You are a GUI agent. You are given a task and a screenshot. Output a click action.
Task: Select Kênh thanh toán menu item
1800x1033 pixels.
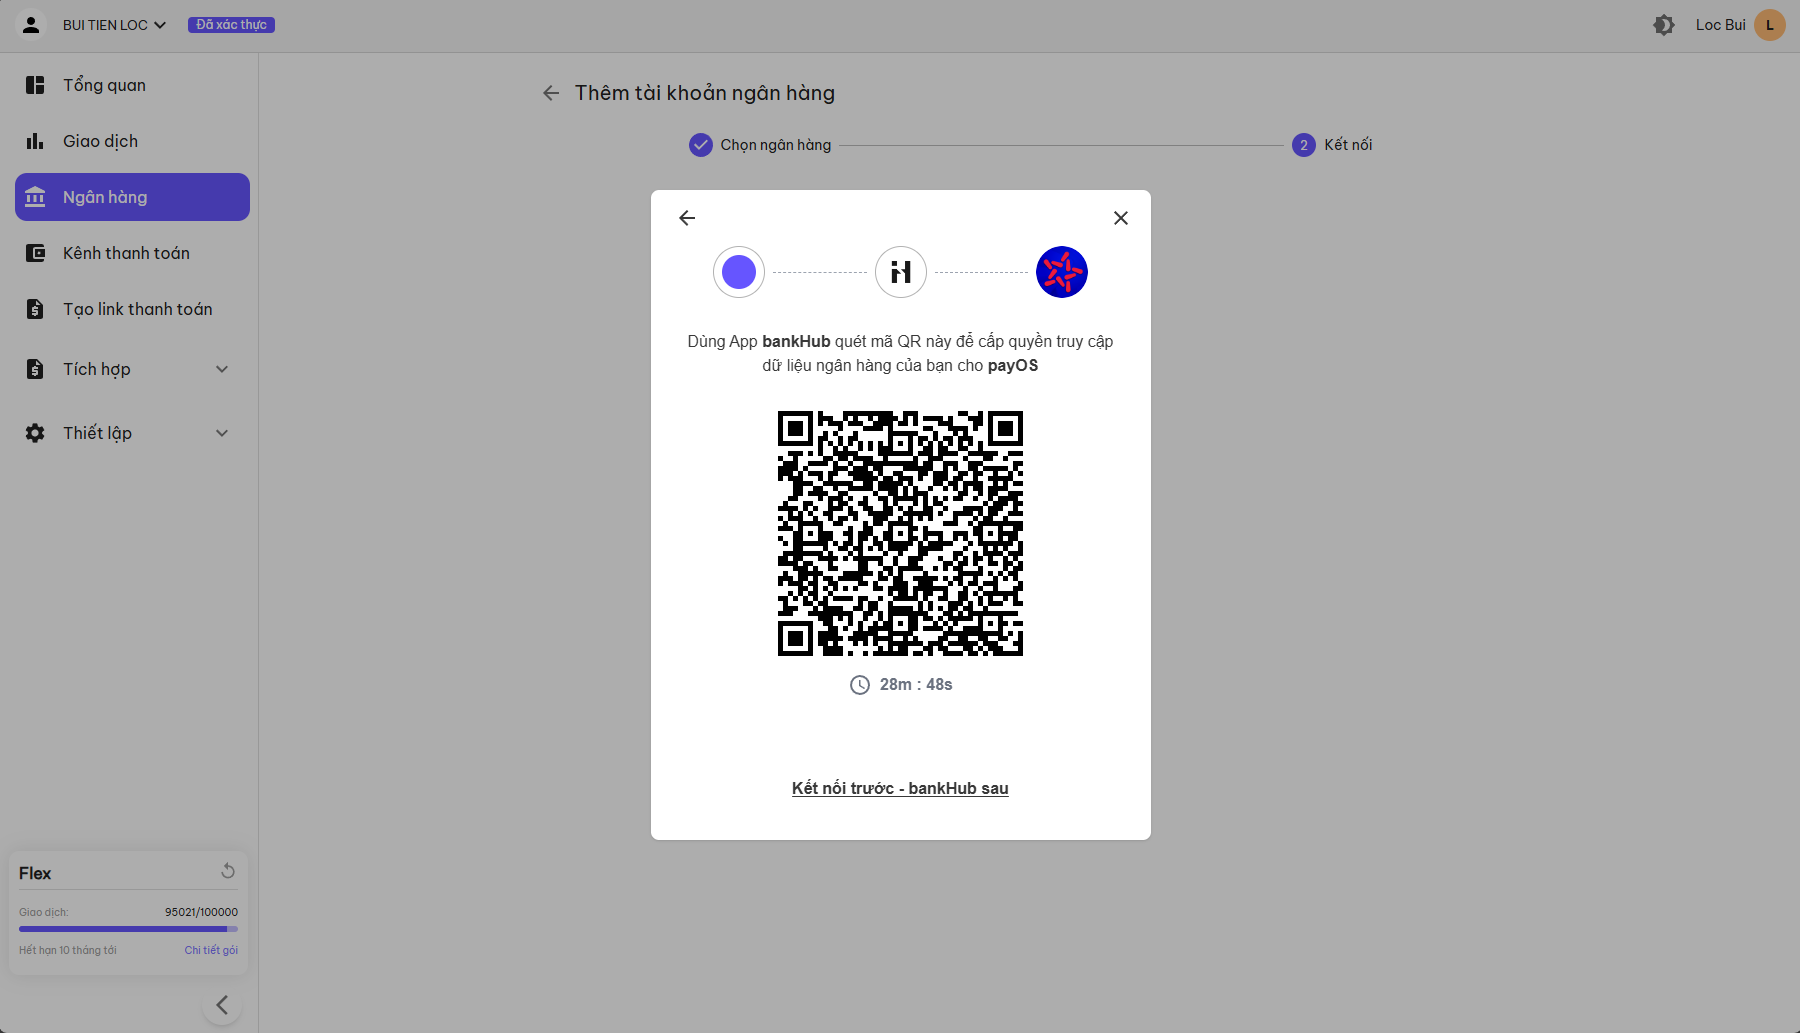[126, 253]
